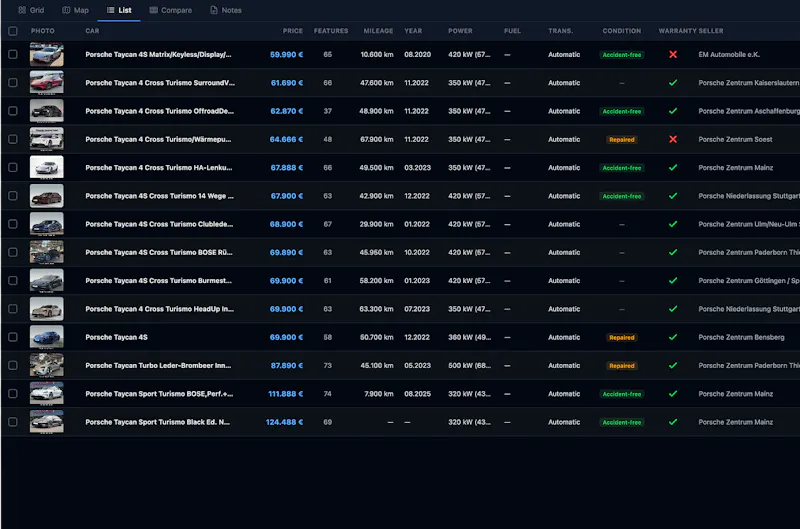Viewport: 800px width, 529px height.
Task: Check the Cross Turismo HA-Lenku row checkbox
Action: click(13, 168)
